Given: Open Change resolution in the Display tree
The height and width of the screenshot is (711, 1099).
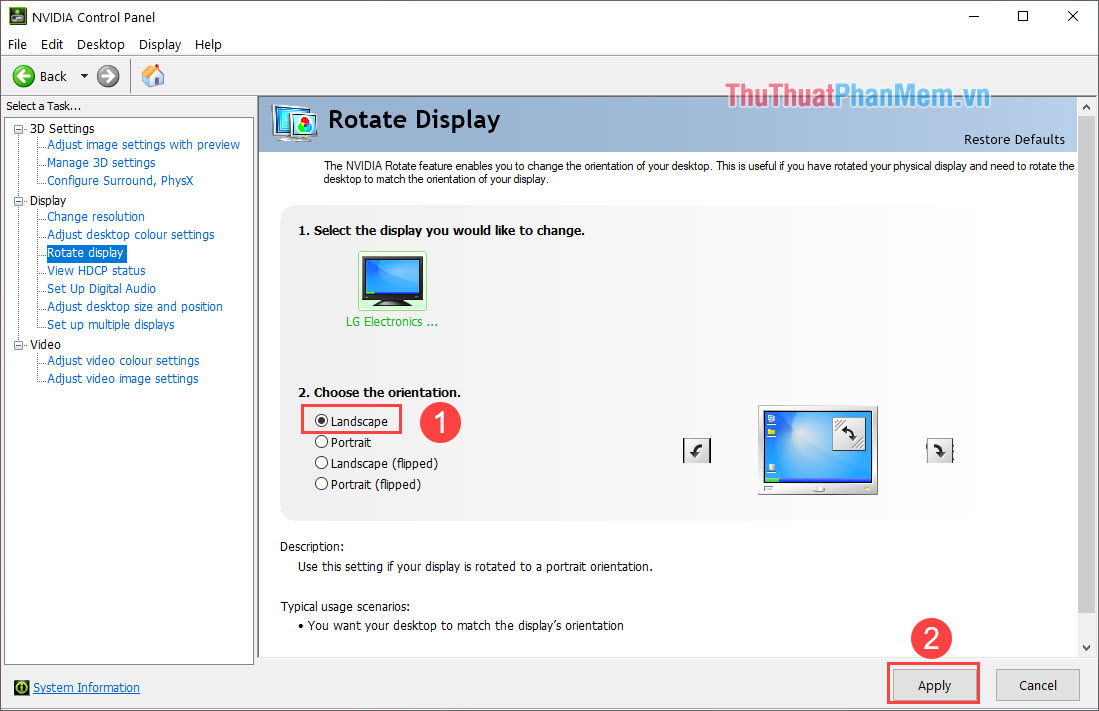Looking at the screenshot, I should [x=96, y=217].
